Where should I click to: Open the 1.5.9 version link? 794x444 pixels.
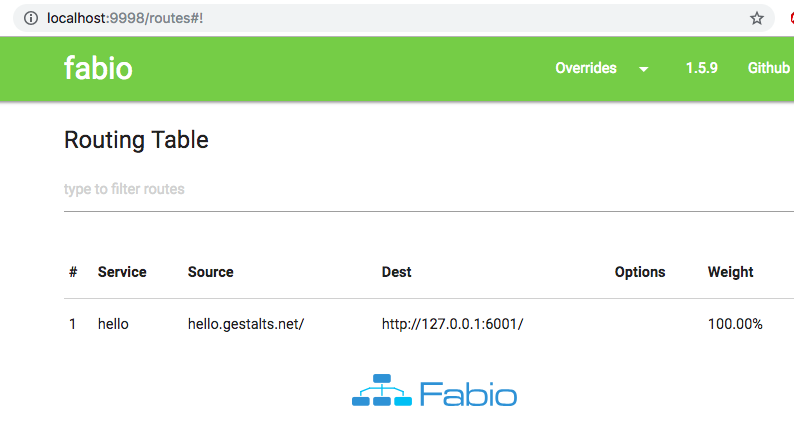point(701,68)
